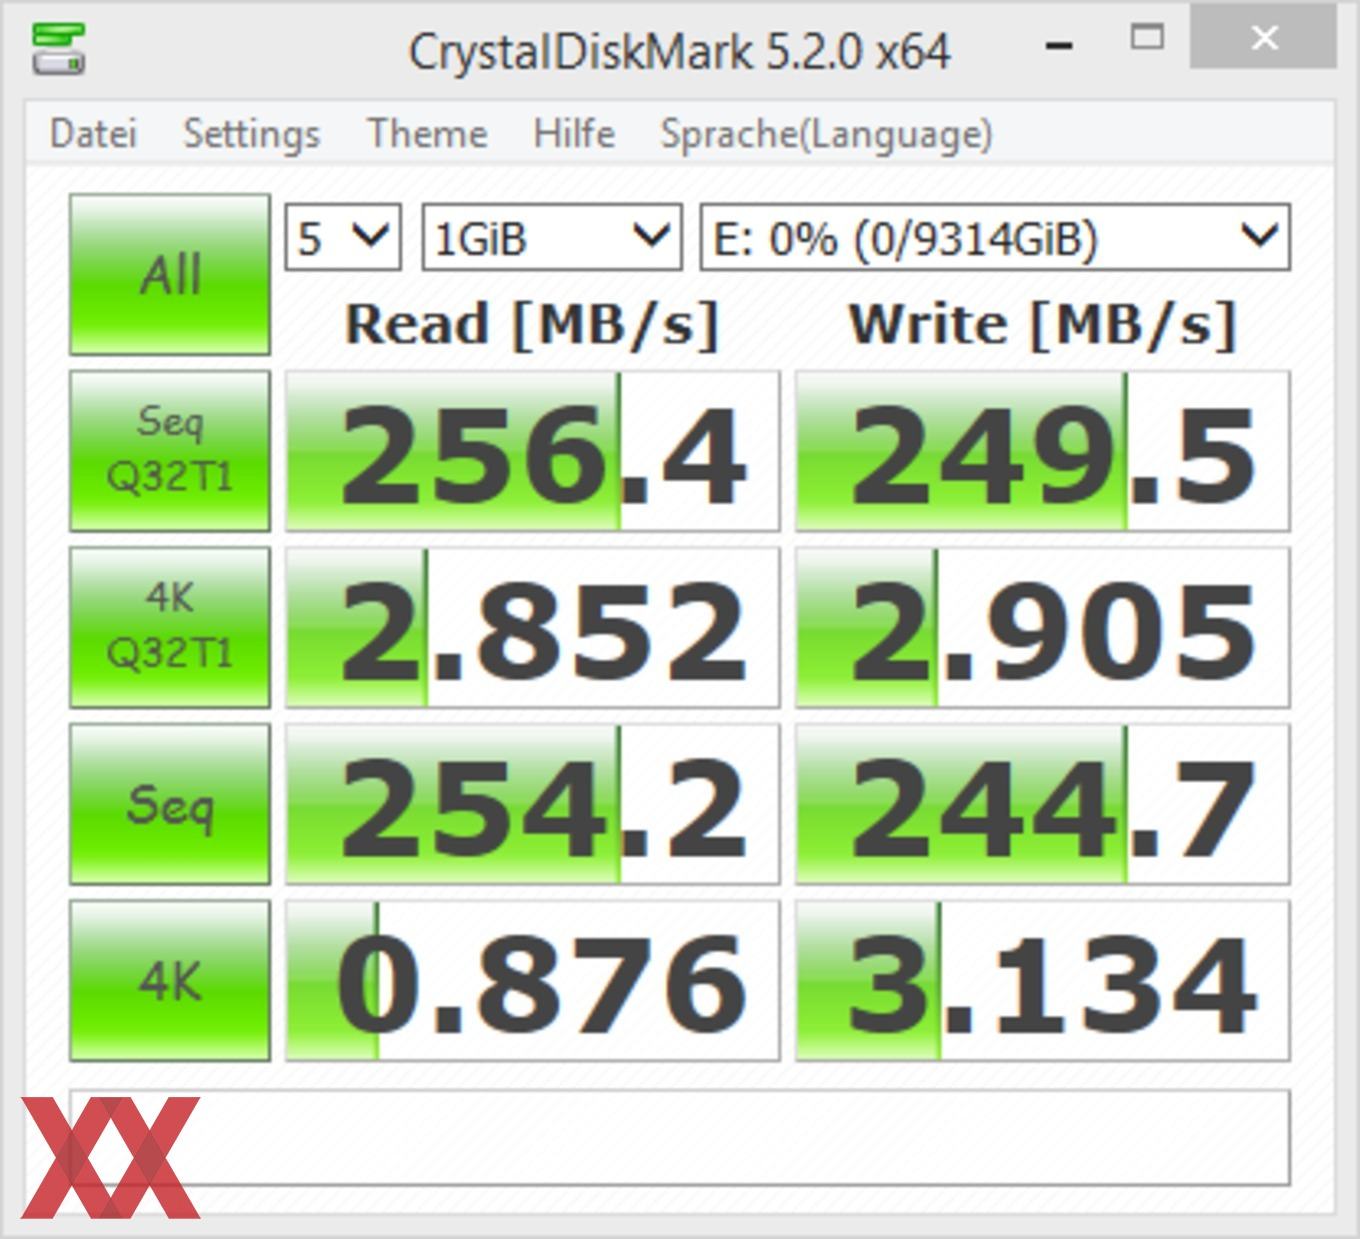Click the Seq Q32T1 write result 249.5
This screenshot has width=1360, height=1239.
pyautogui.click(x=1043, y=451)
